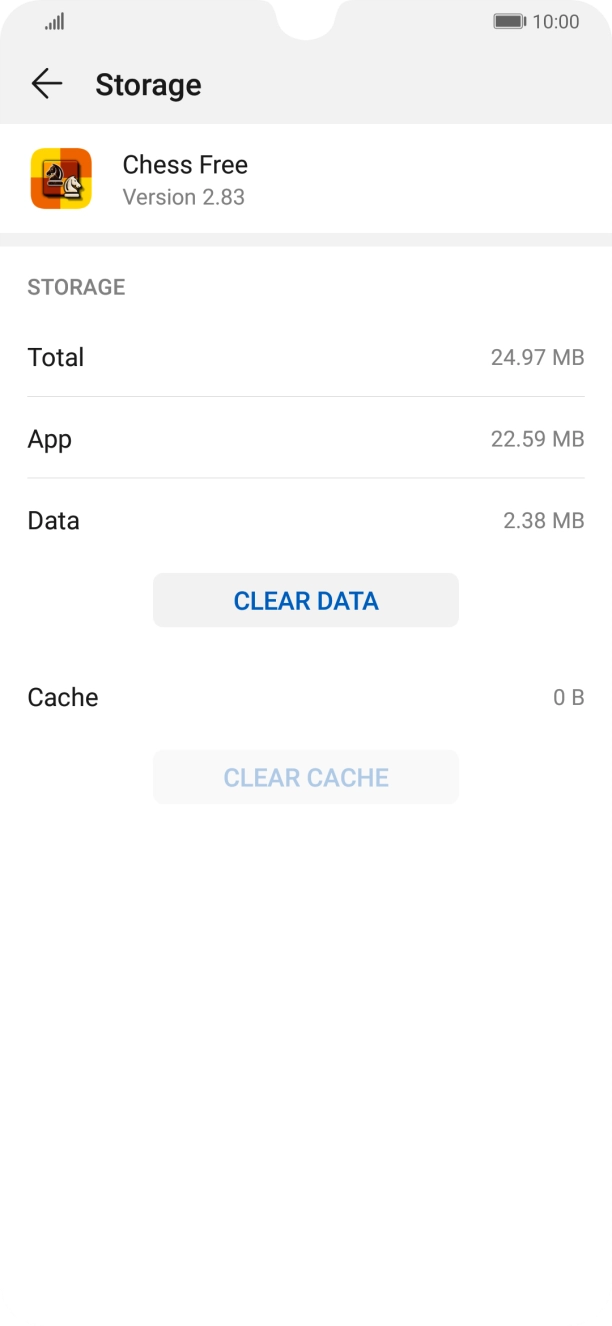Tap the Version 2.83 text

pyautogui.click(x=183, y=197)
